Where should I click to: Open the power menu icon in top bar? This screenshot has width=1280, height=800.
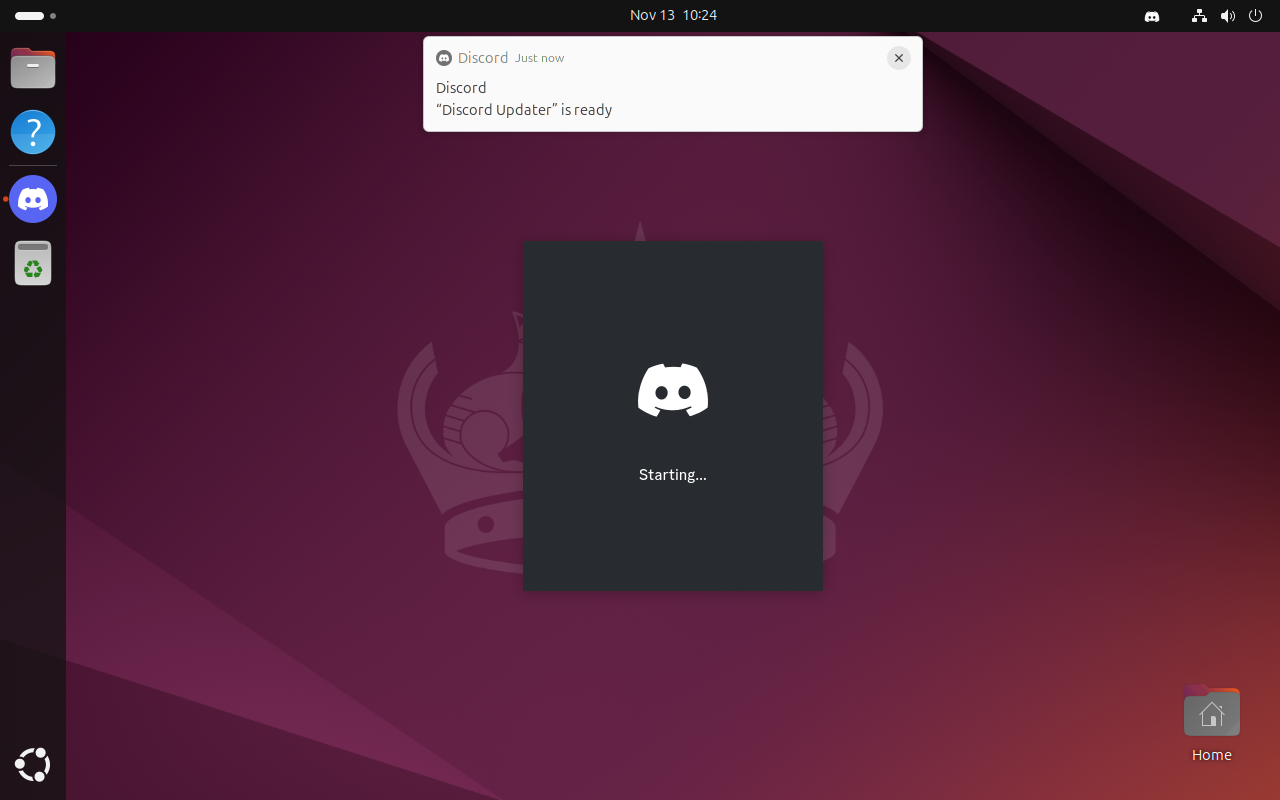[1255, 16]
